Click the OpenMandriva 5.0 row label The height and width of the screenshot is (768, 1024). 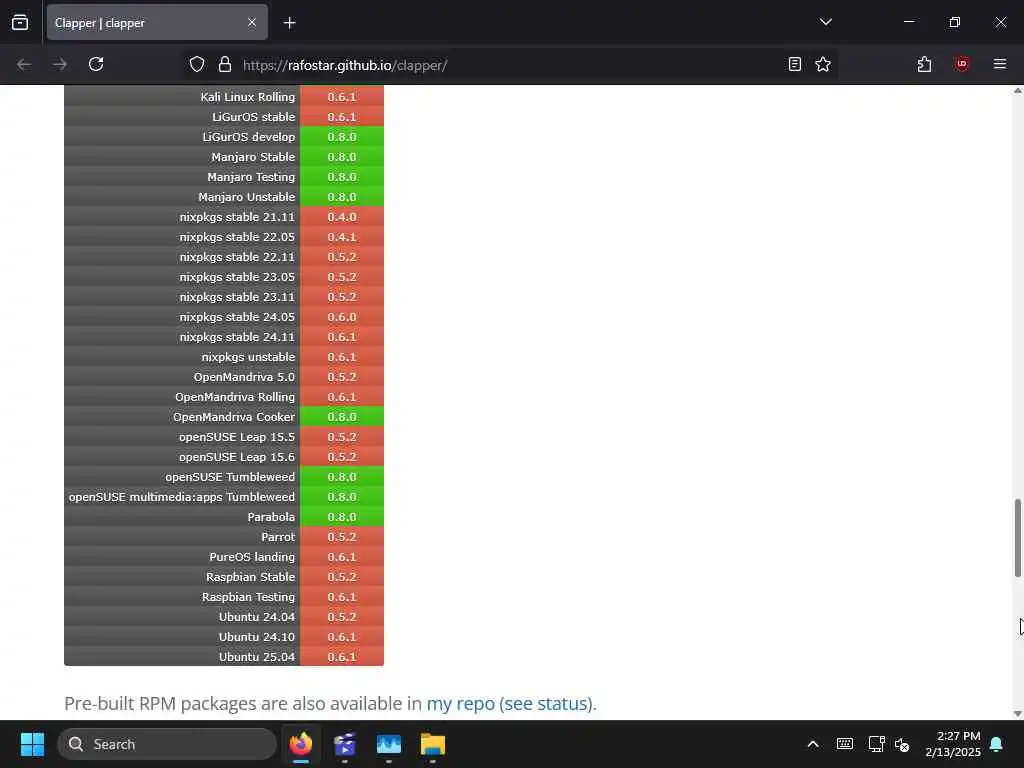point(244,377)
